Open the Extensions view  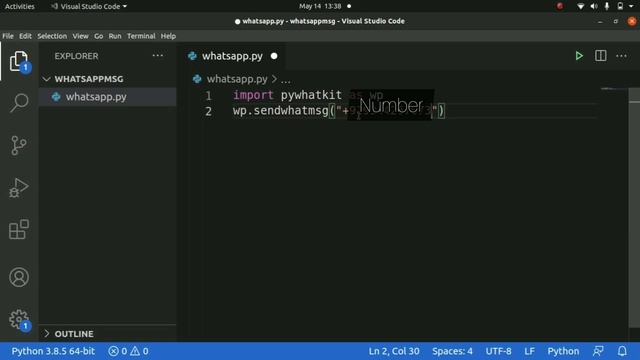[x=19, y=229]
